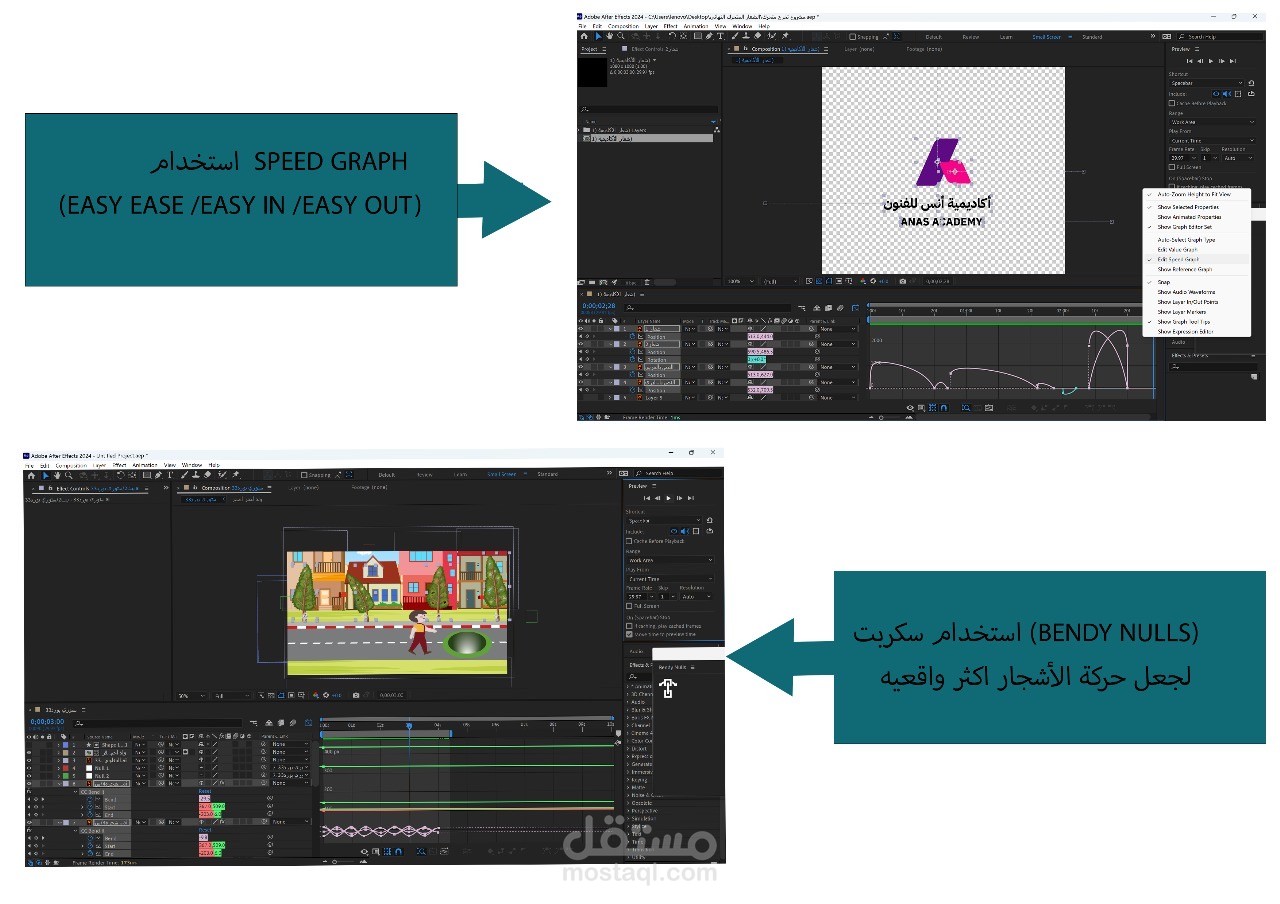Hide the Null 1 layer in street scene timeline
The height and width of the screenshot is (904, 1280).
pyautogui.click(x=29, y=768)
